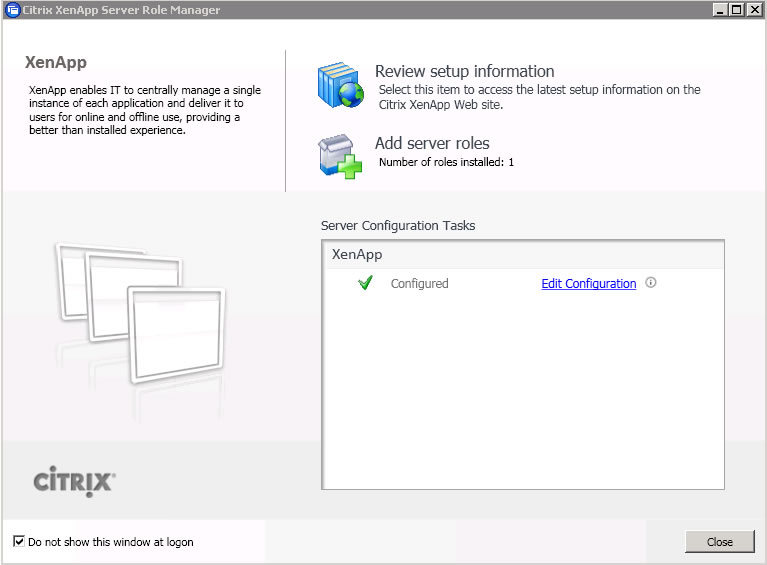Viewport: 767px width, 565px height.
Task: Click the Number of roles installed text
Action: point(446,162)
